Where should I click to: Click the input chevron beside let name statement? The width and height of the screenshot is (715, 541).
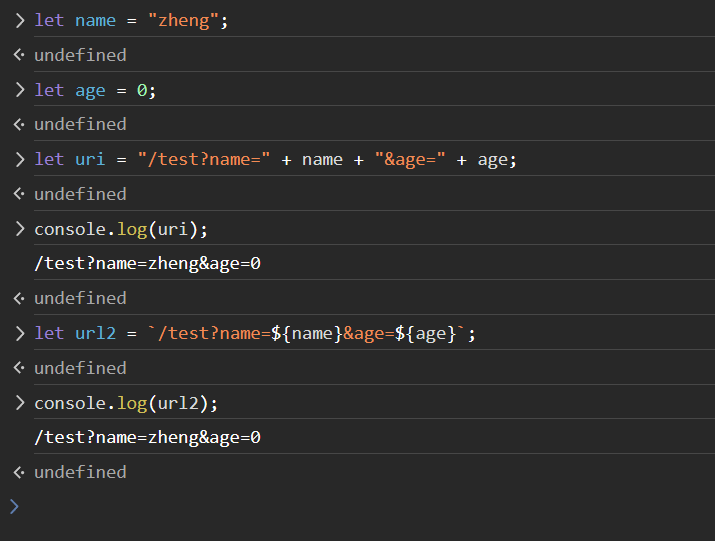point(19,20)
